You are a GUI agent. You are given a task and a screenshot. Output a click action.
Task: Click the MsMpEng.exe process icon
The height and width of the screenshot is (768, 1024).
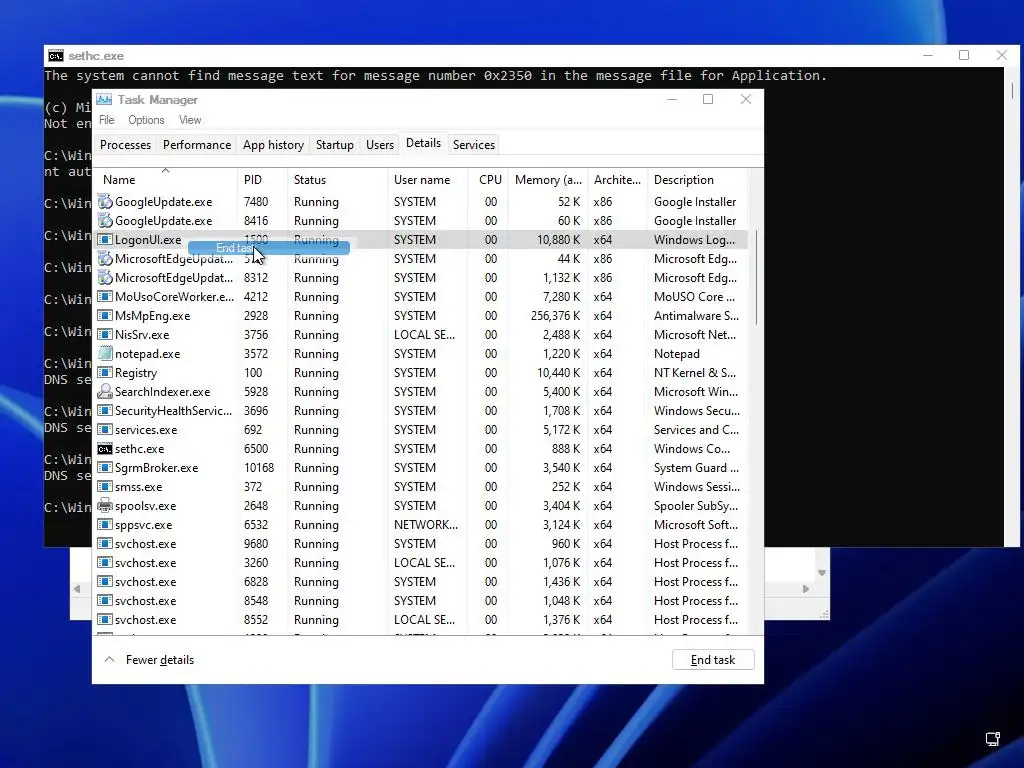(104, 315)
